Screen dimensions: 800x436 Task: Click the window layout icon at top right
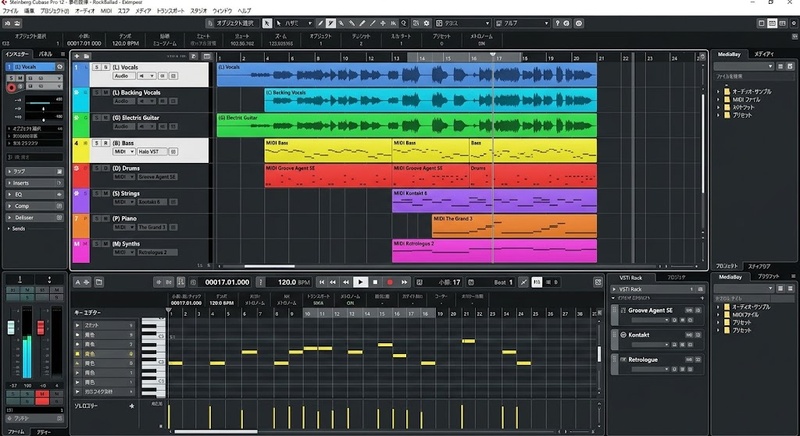772,23
